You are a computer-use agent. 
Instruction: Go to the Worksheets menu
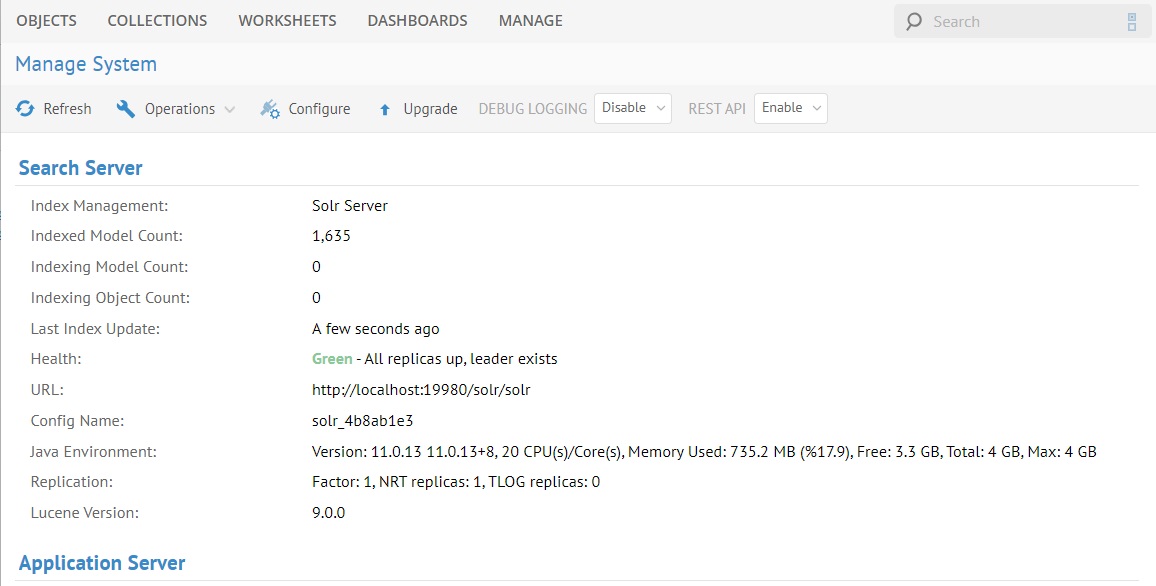click(287, 20)
